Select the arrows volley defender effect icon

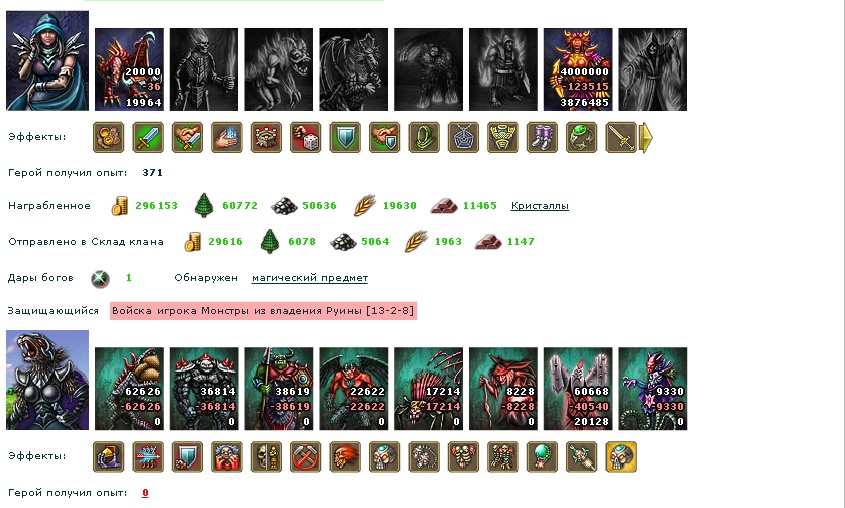(148, 457)
